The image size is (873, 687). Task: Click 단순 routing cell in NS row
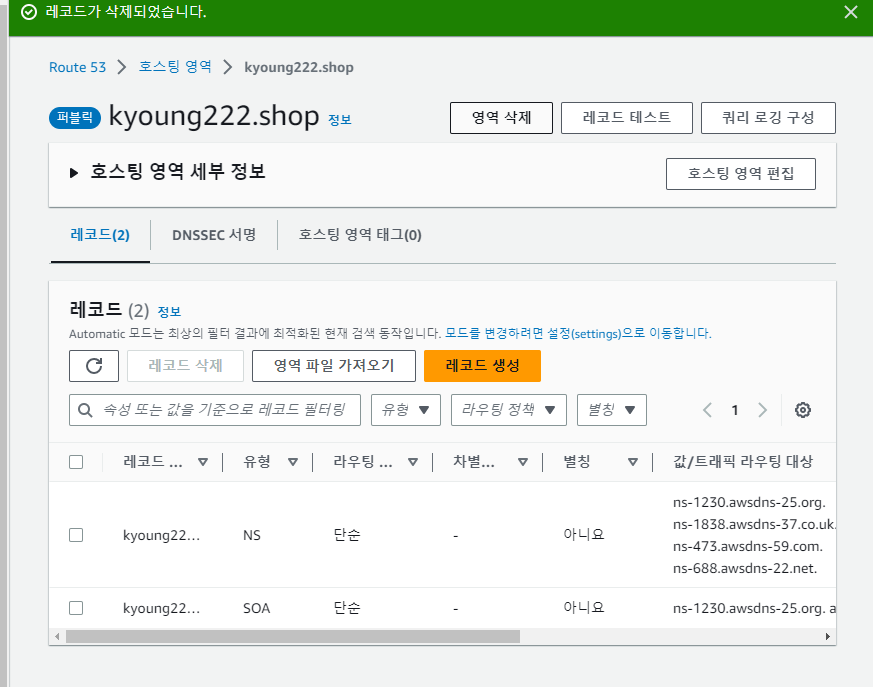(347, 535)
